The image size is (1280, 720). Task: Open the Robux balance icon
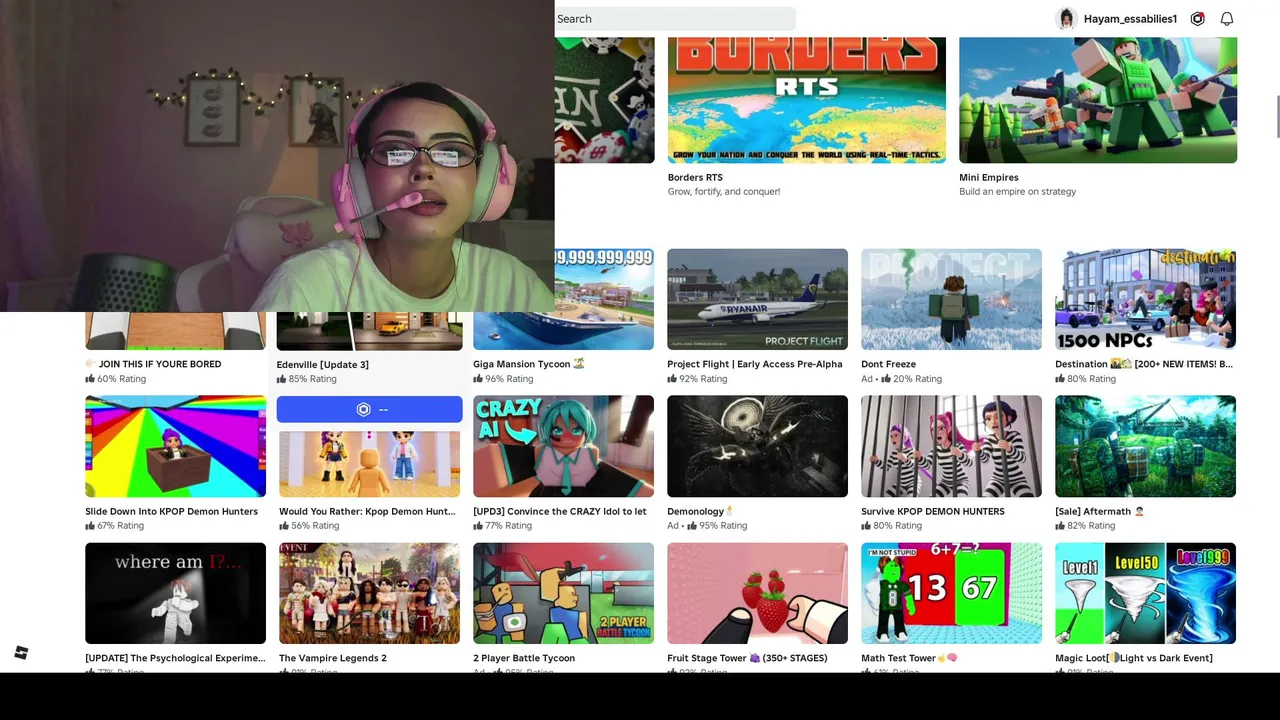point(1198,19)
